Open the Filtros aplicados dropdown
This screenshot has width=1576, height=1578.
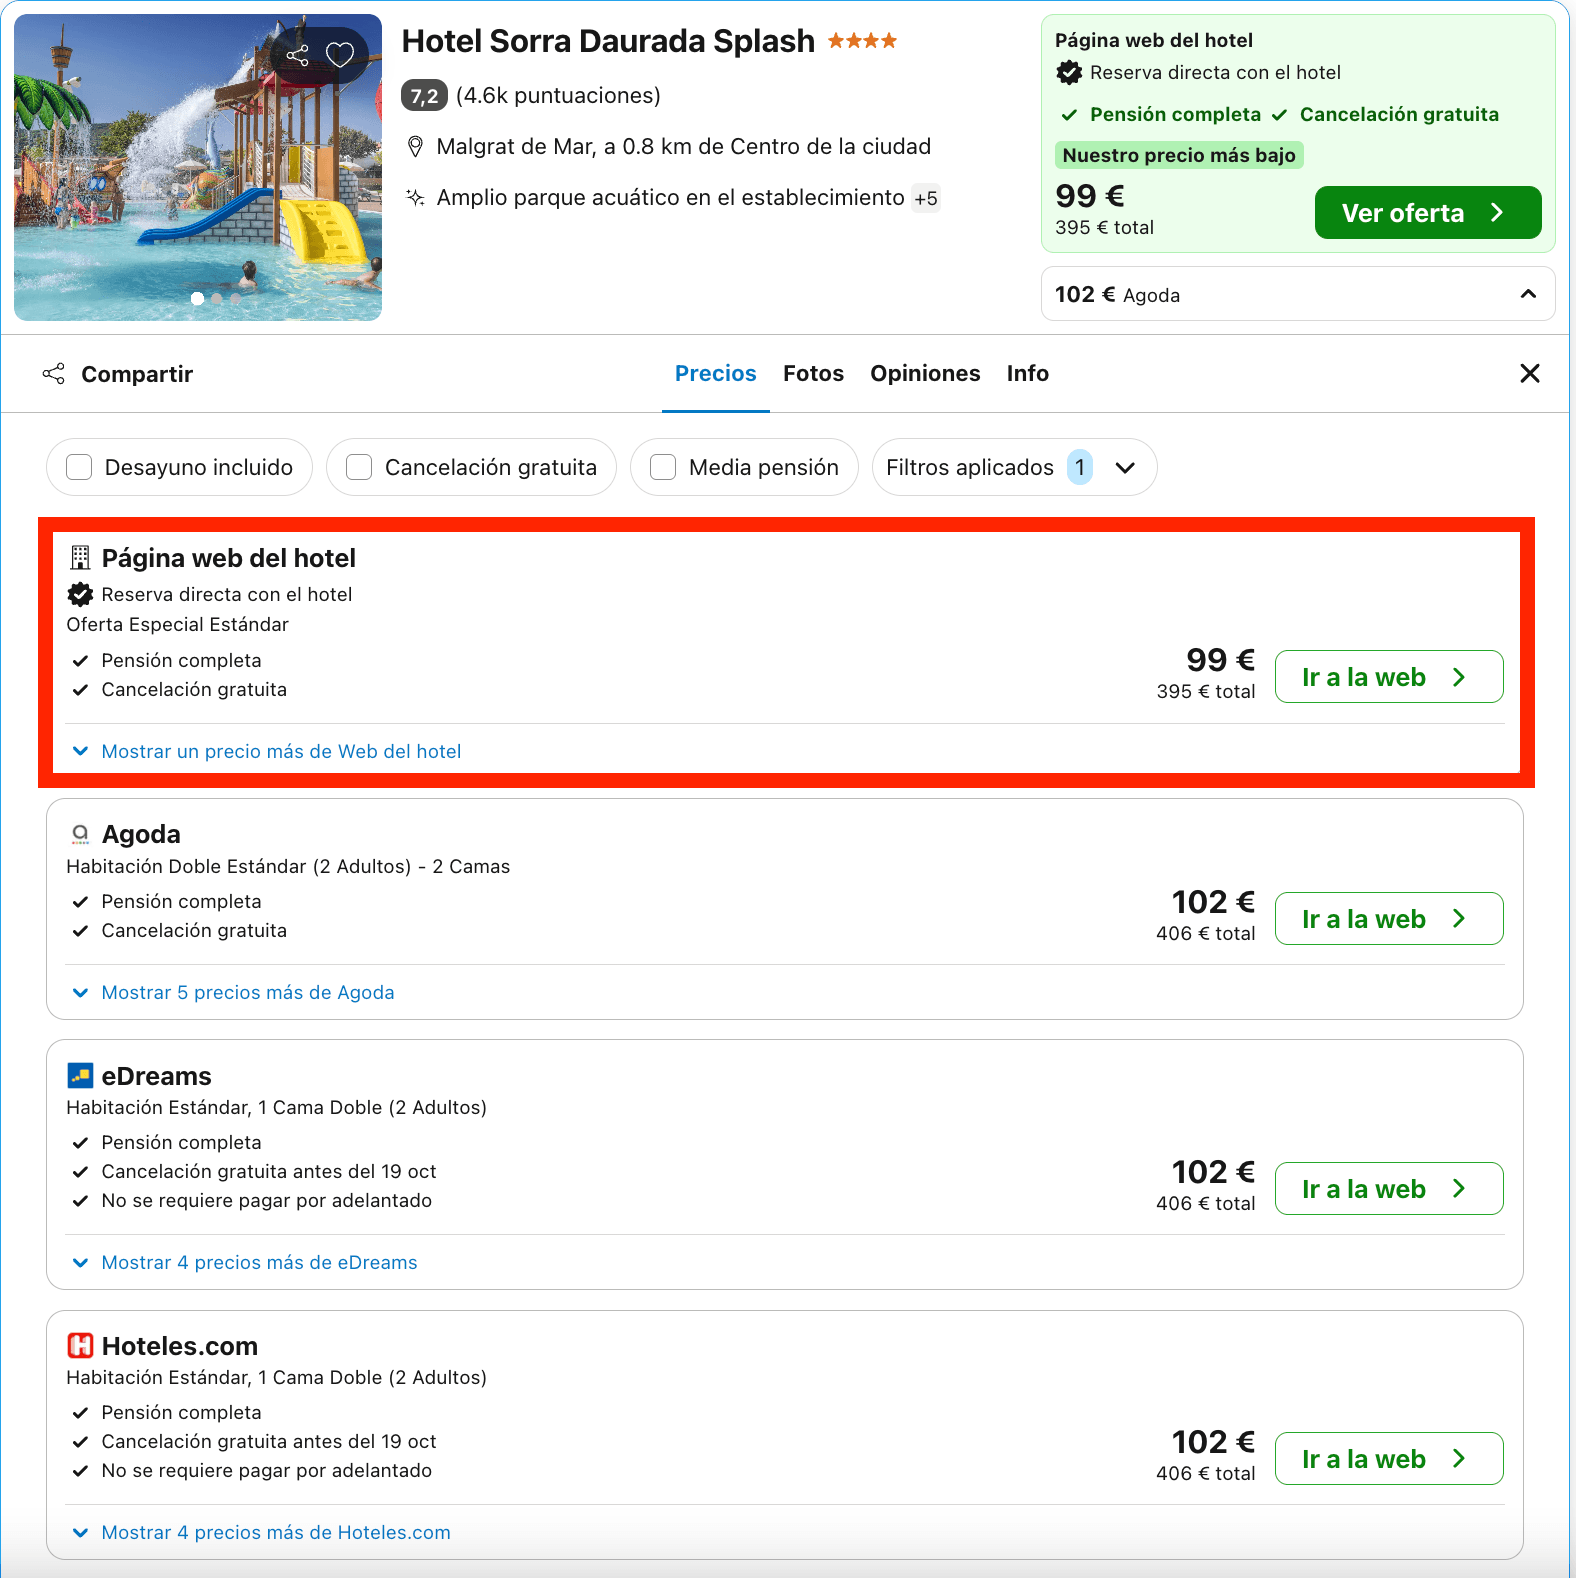1014,467
